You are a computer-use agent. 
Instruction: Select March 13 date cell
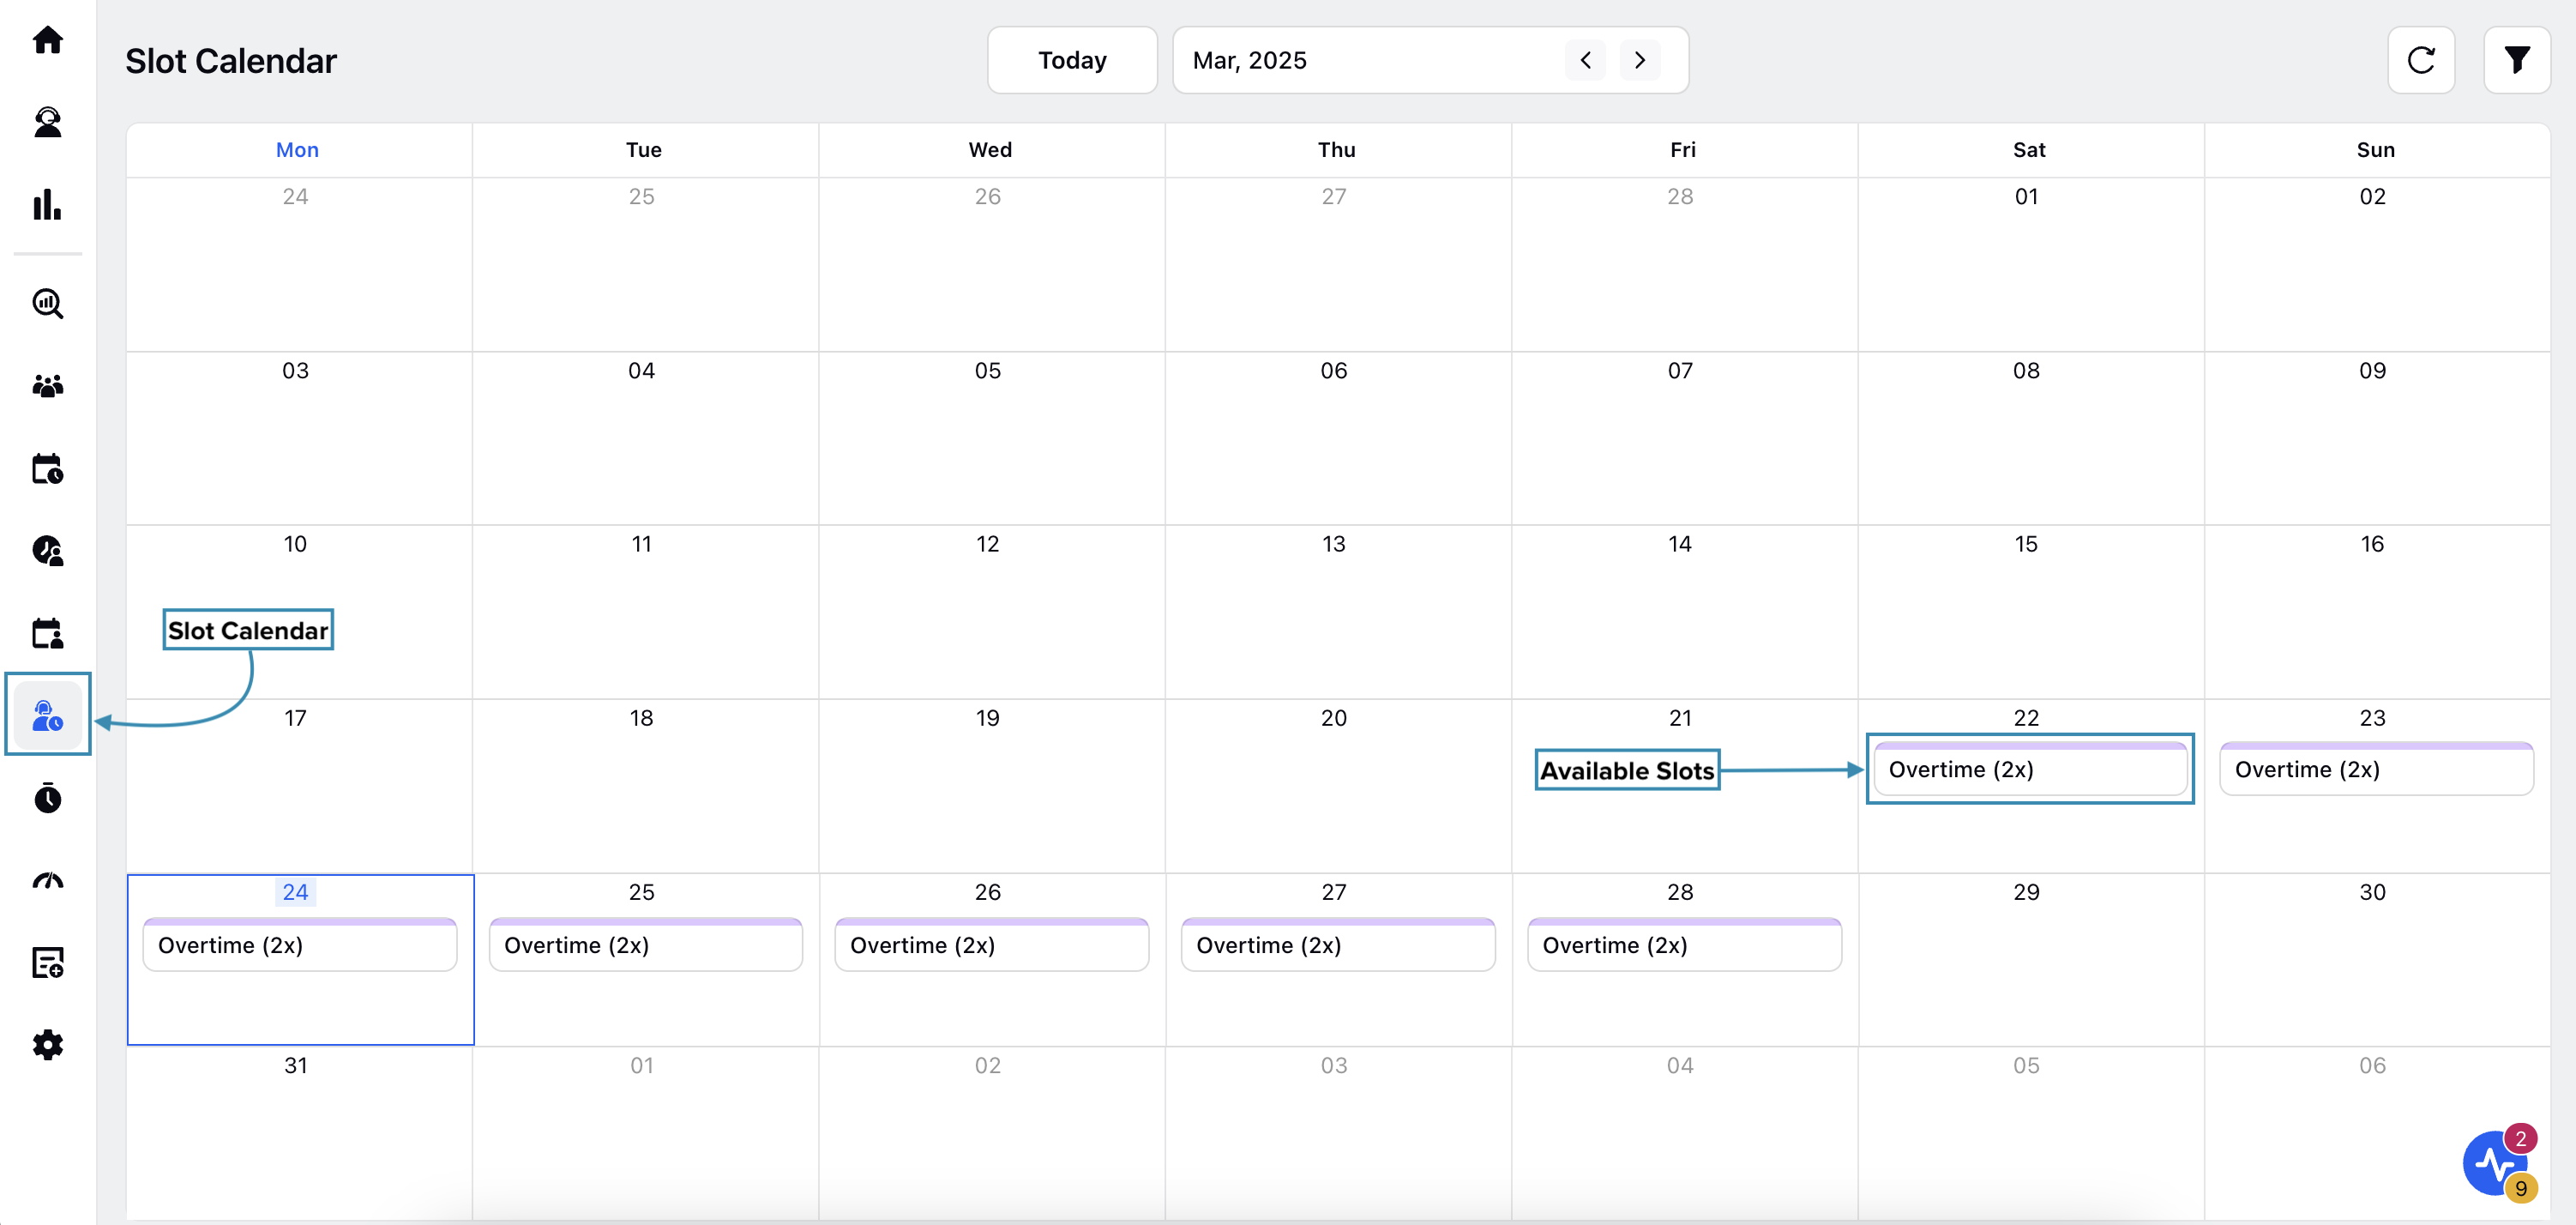click(1337, 612)
